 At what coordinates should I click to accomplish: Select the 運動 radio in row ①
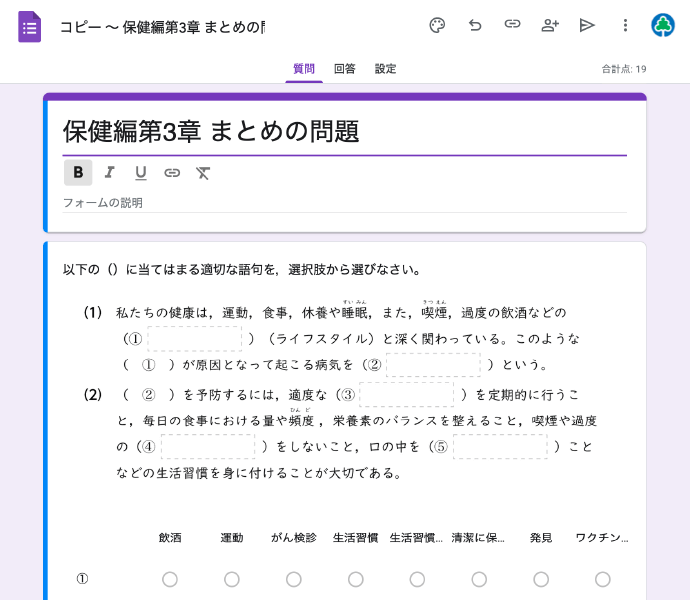pyautogui.click(x=232, y=579)
